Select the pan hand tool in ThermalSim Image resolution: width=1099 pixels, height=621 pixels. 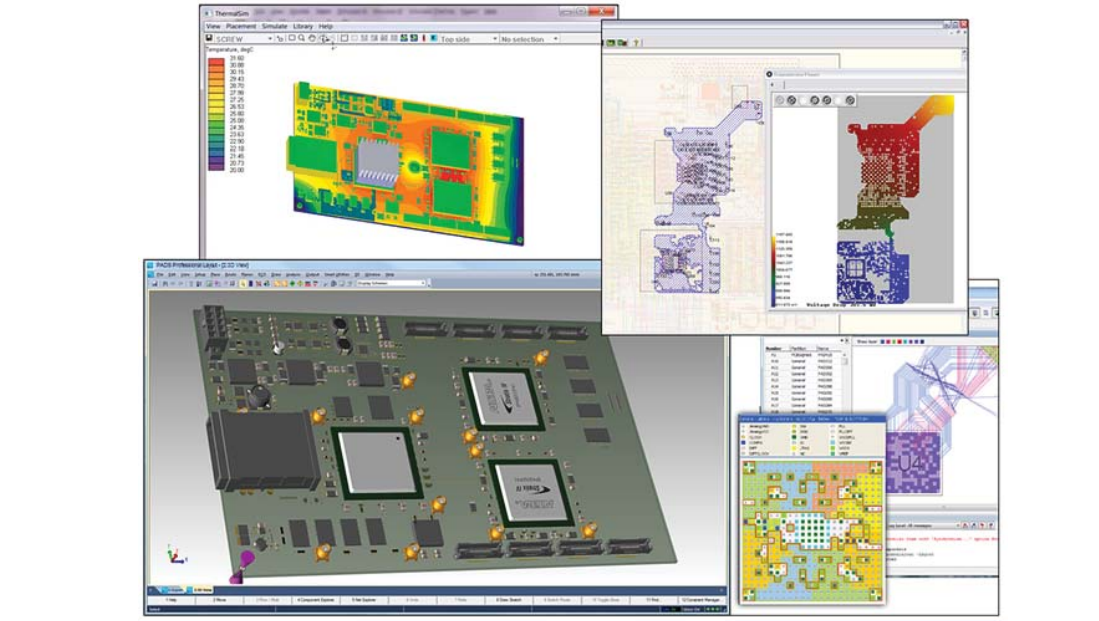click(312, 39)
